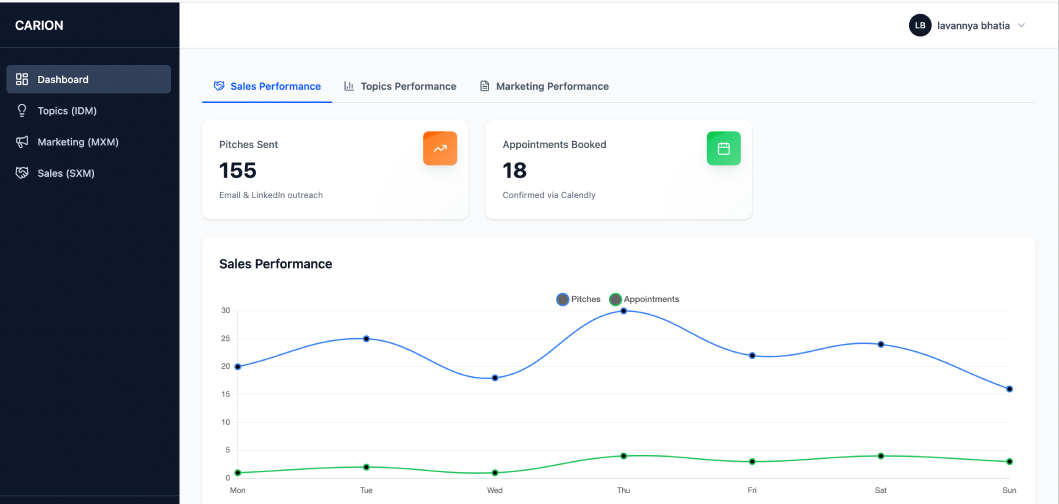Click the LB user avatar
The image size is (1059, 504).
[919, 25]
